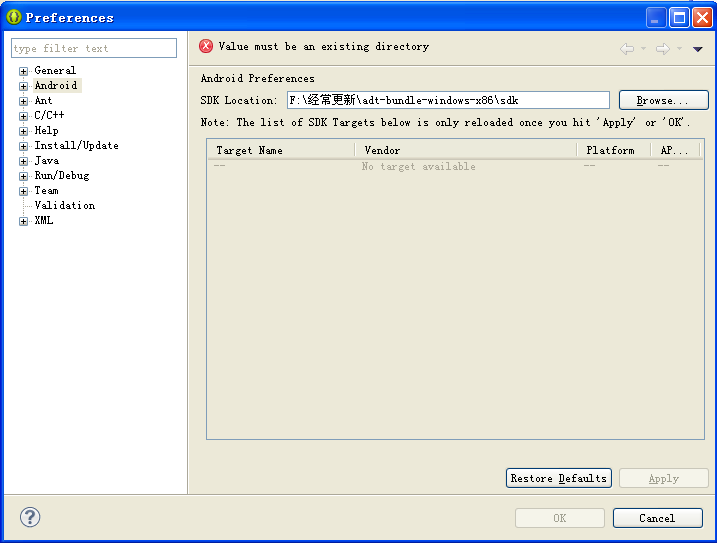The image size is (717, 543).
Task: Select General in the preferences tree
Action: pos(55,70)
